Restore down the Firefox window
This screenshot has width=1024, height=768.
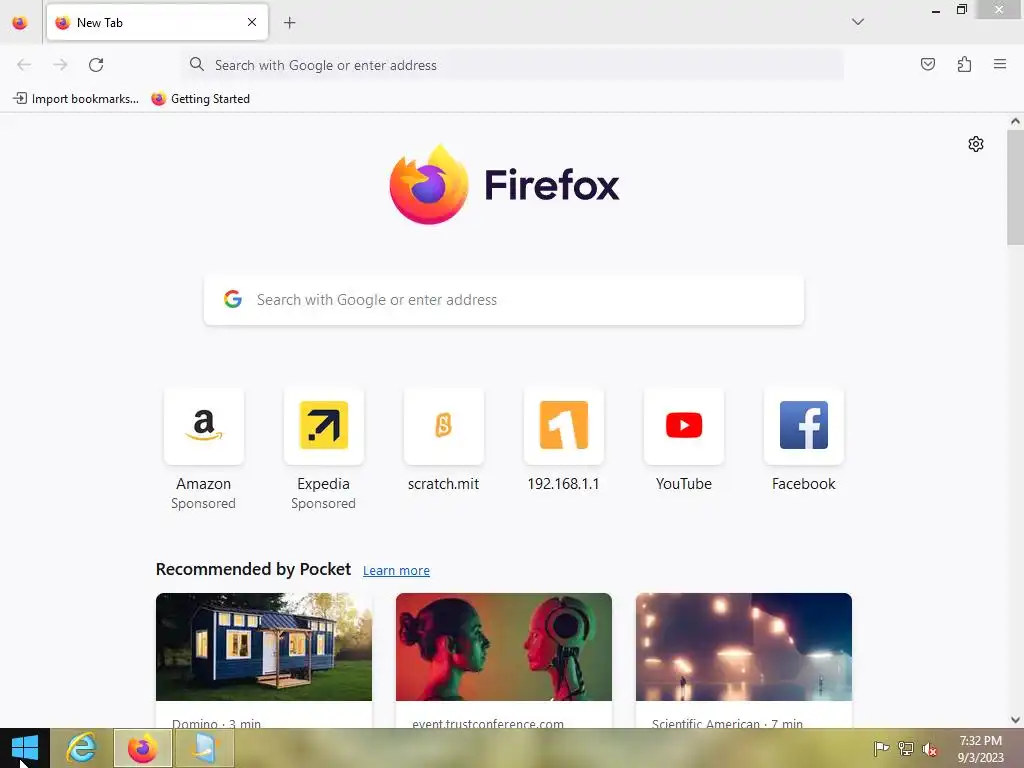[961, 9]
